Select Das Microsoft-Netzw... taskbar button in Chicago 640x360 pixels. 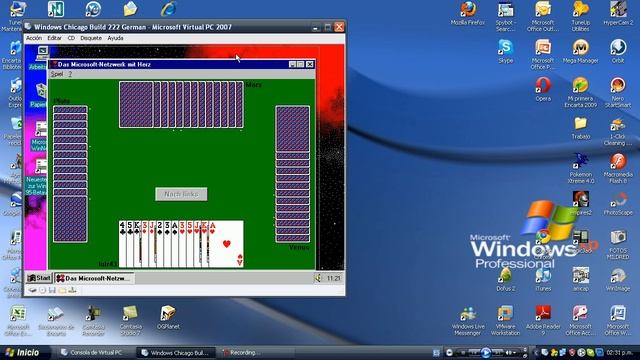coord(94,278)
